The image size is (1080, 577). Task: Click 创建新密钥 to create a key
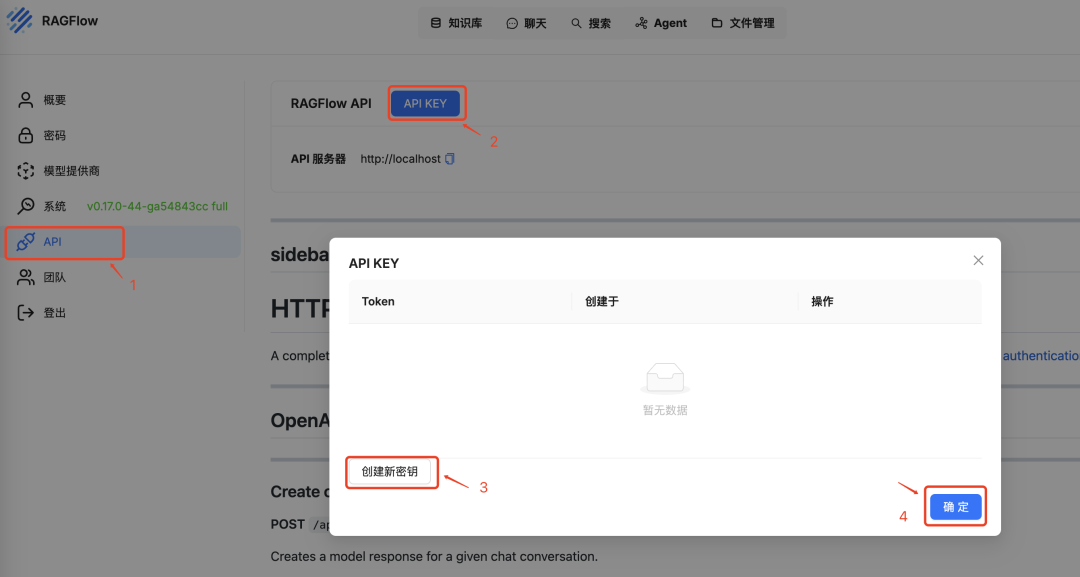[x=390, y=472]
